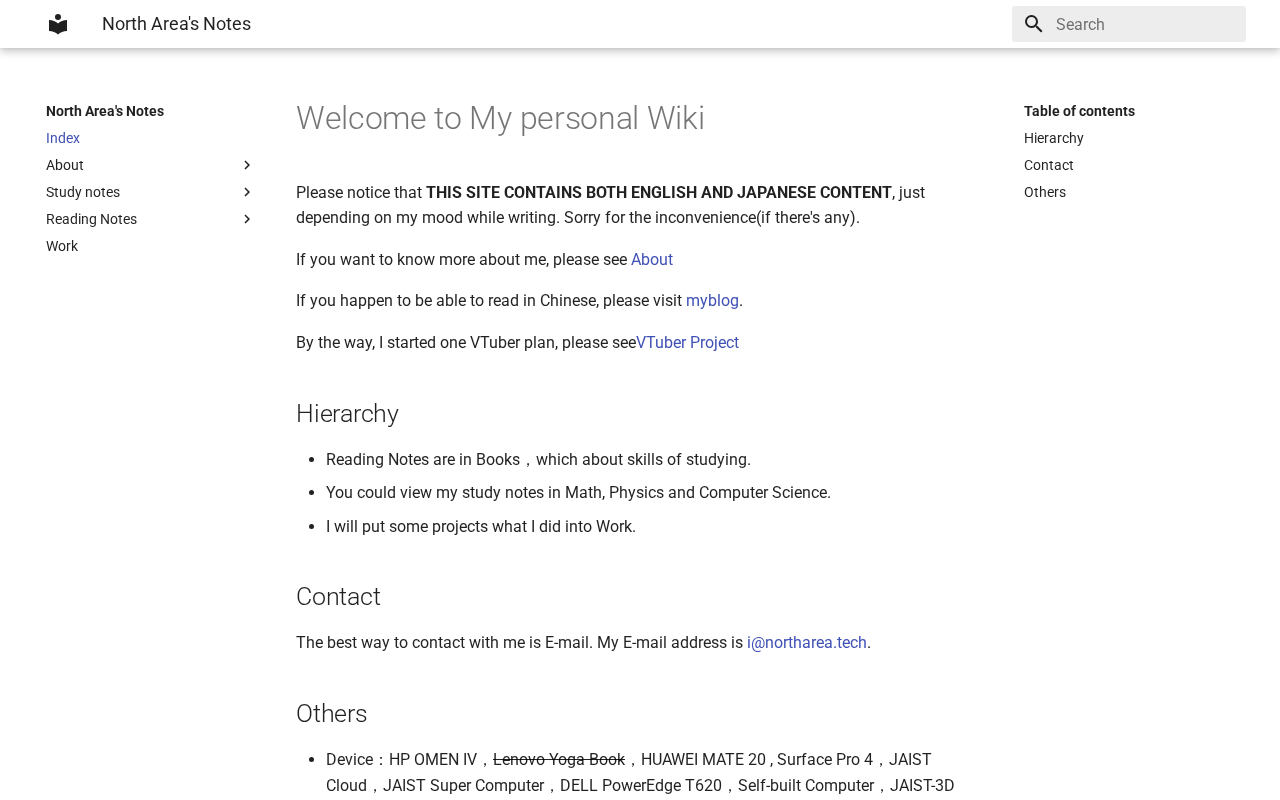1280x800 pixels.
Task: Click the North Area's Notes header title
Action: (176, 24)
